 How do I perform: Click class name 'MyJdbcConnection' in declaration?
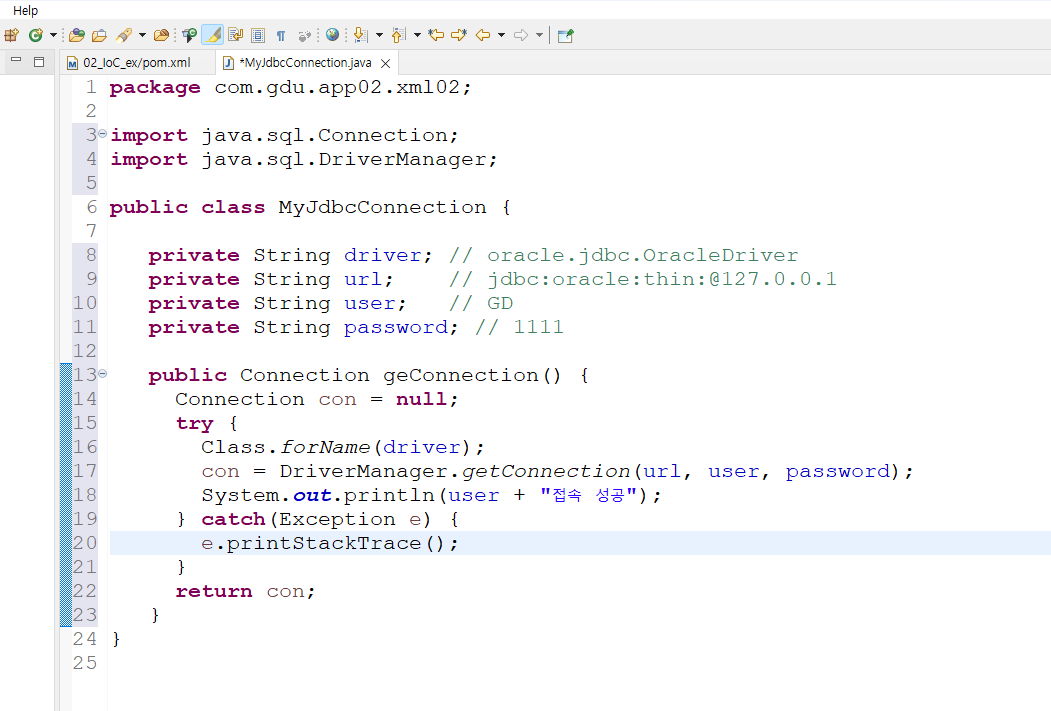pyautogui.click(x=382, y=207)
